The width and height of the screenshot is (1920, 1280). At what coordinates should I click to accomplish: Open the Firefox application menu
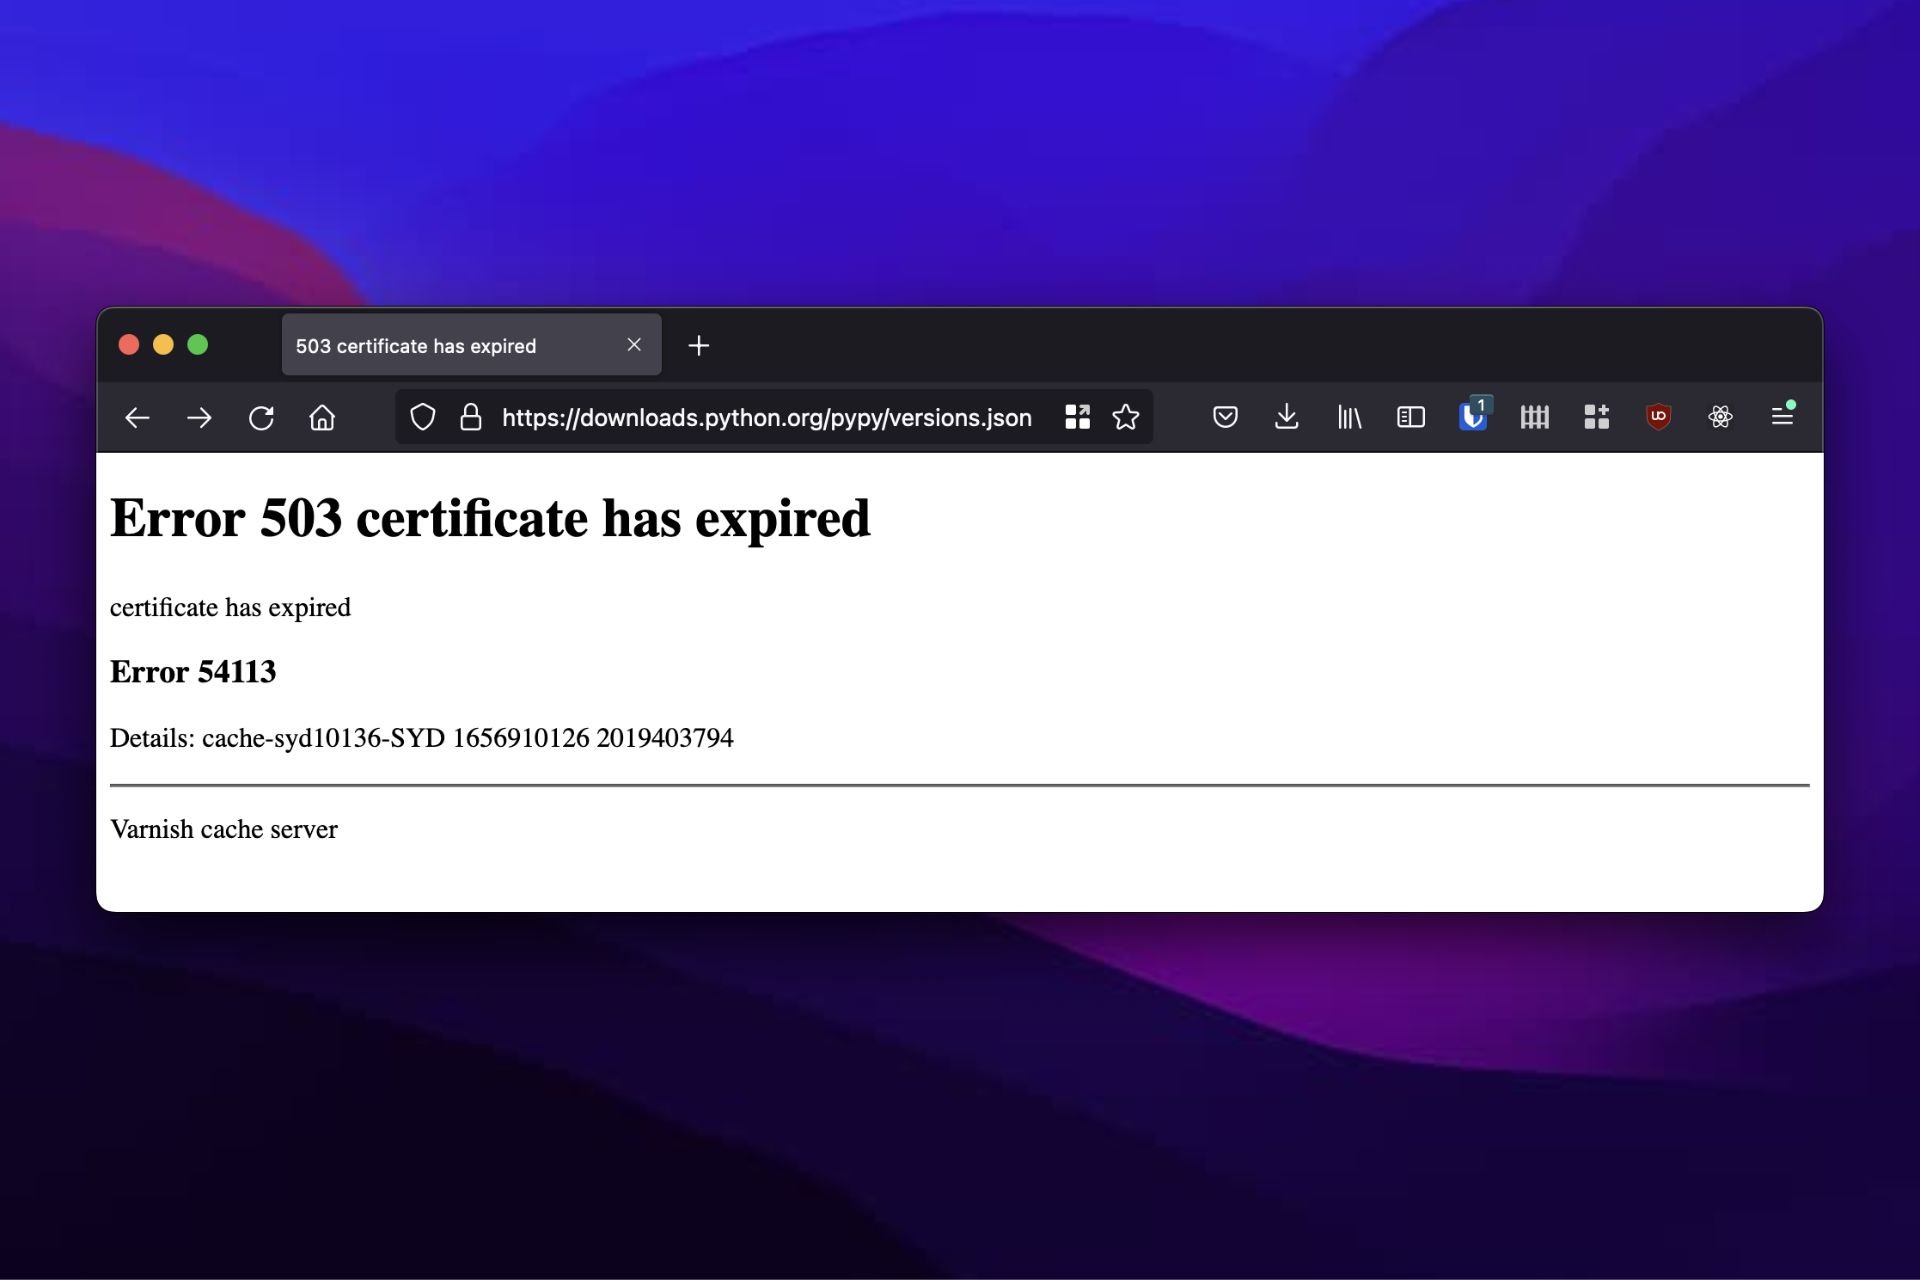click(x=1782, y=415)
